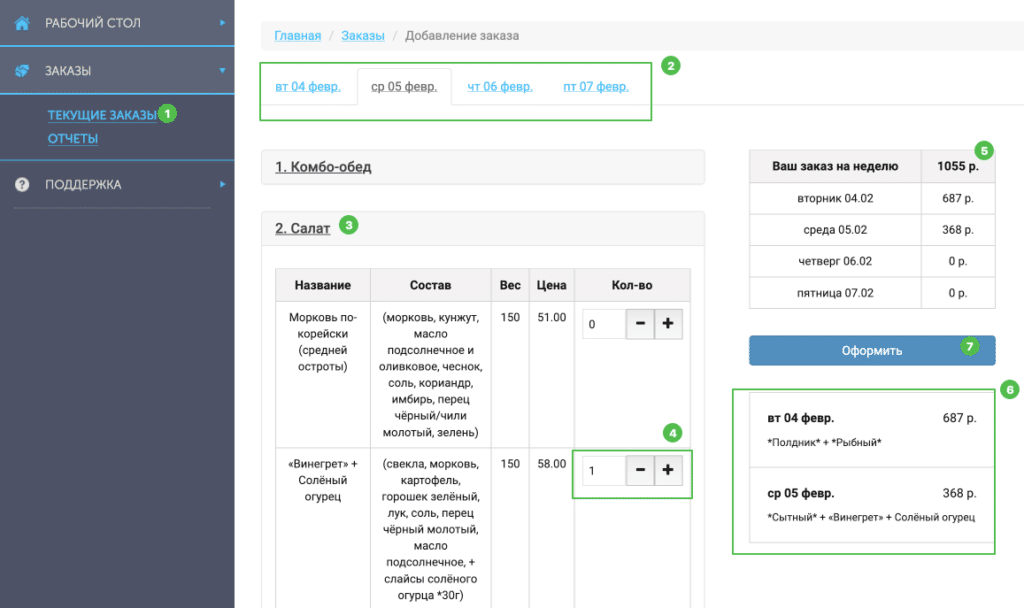Go to Главная breadcrumb link
The height and width of the screenshot is (608, 1024).
click(298, 36)
